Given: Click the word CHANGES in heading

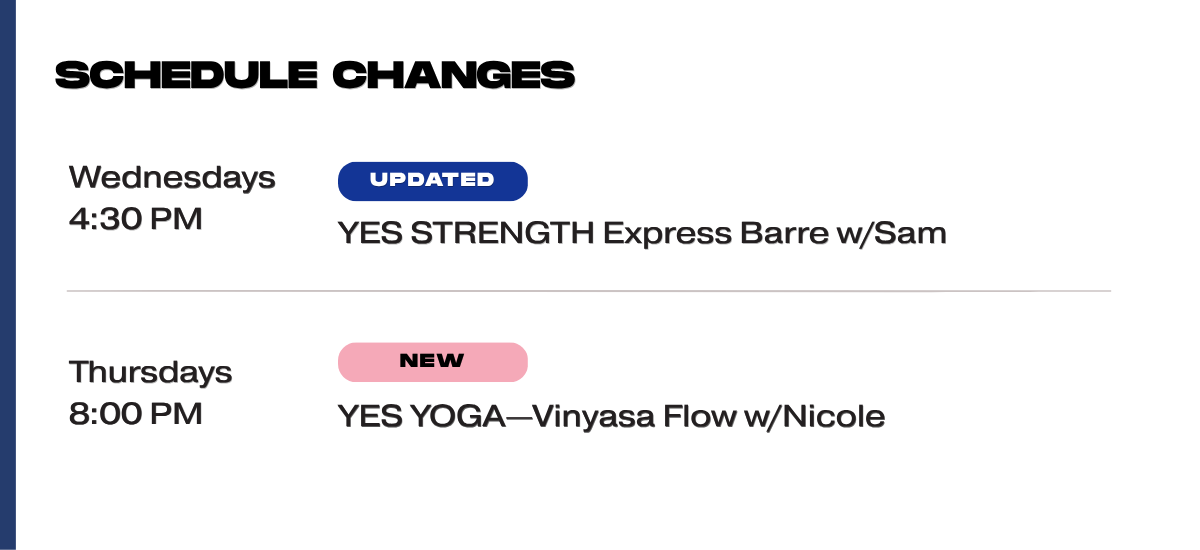Looking at the screenshot, I should pyautogui.click(x=453, y=75).
